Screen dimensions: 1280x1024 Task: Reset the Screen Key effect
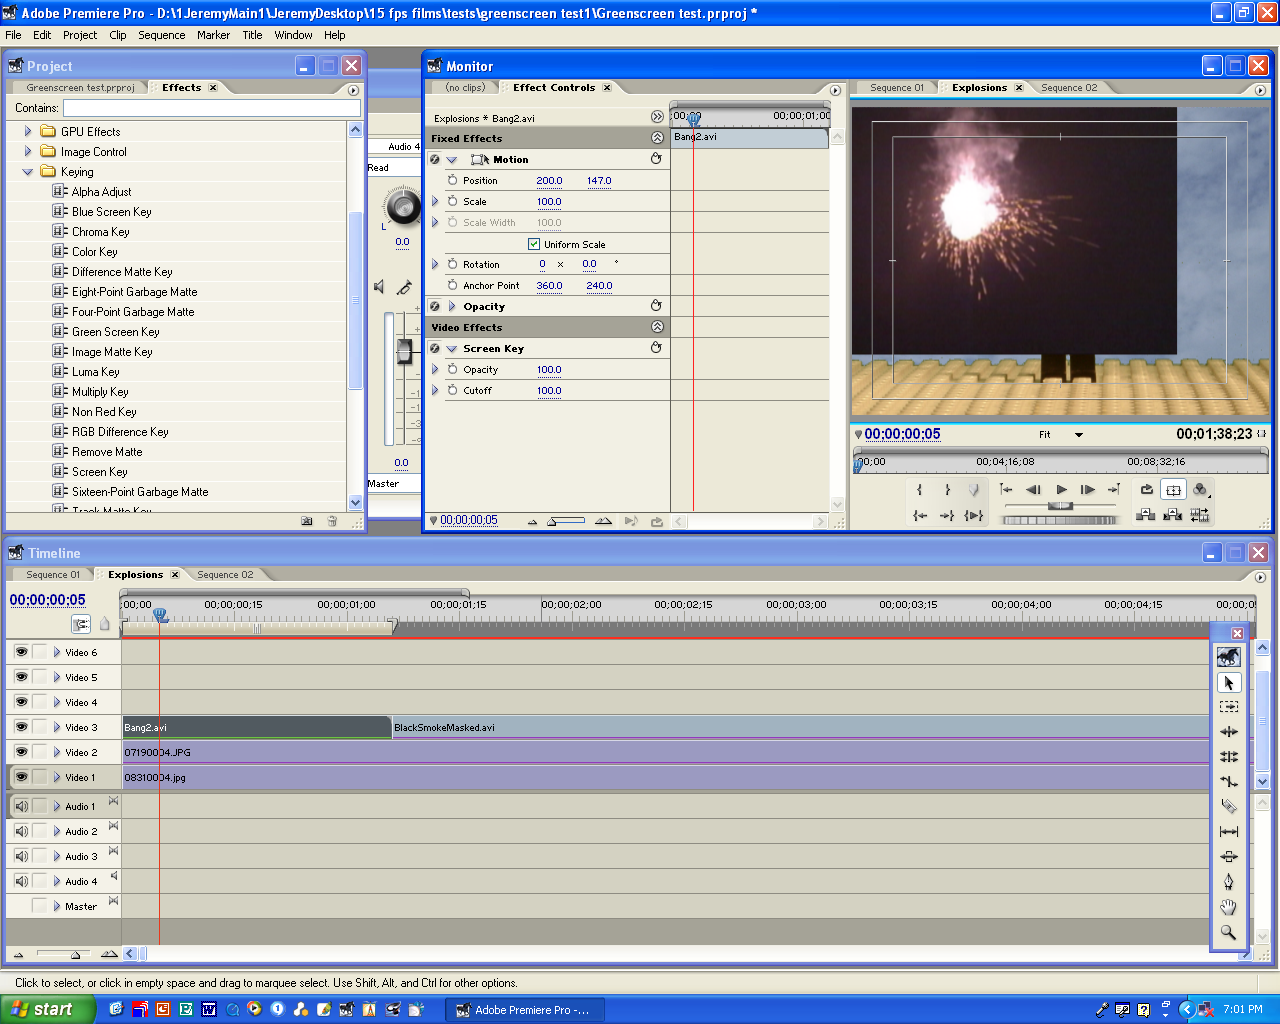pyautogui.click(x=656, y=348)
